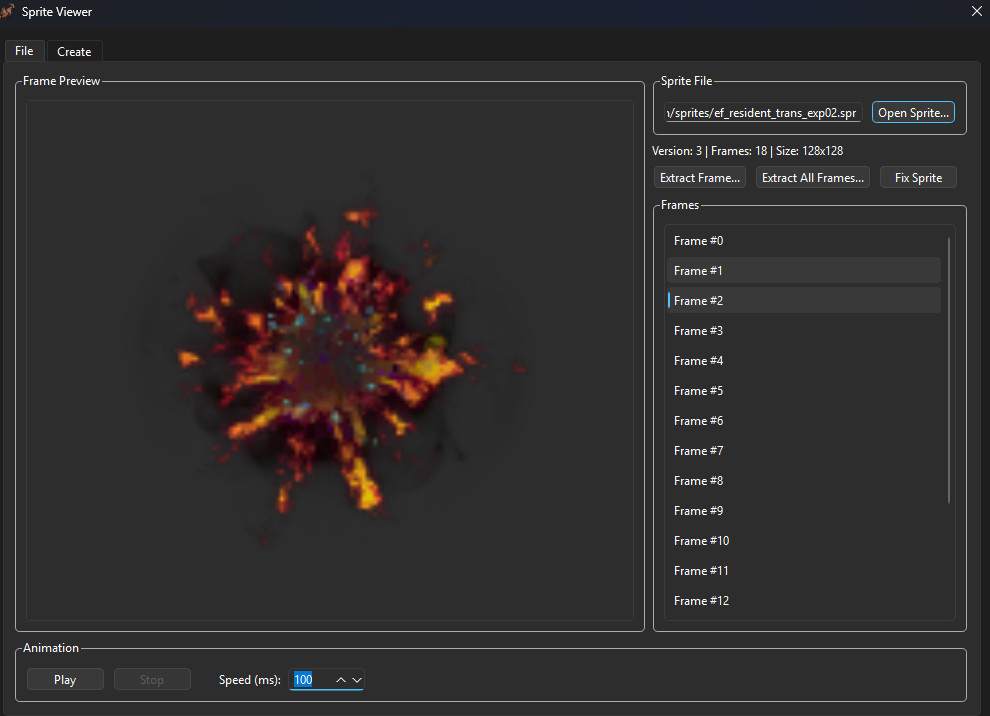Click the Open Sprite... button
This screenshot has width=990, height=716.
coord(913,113)
